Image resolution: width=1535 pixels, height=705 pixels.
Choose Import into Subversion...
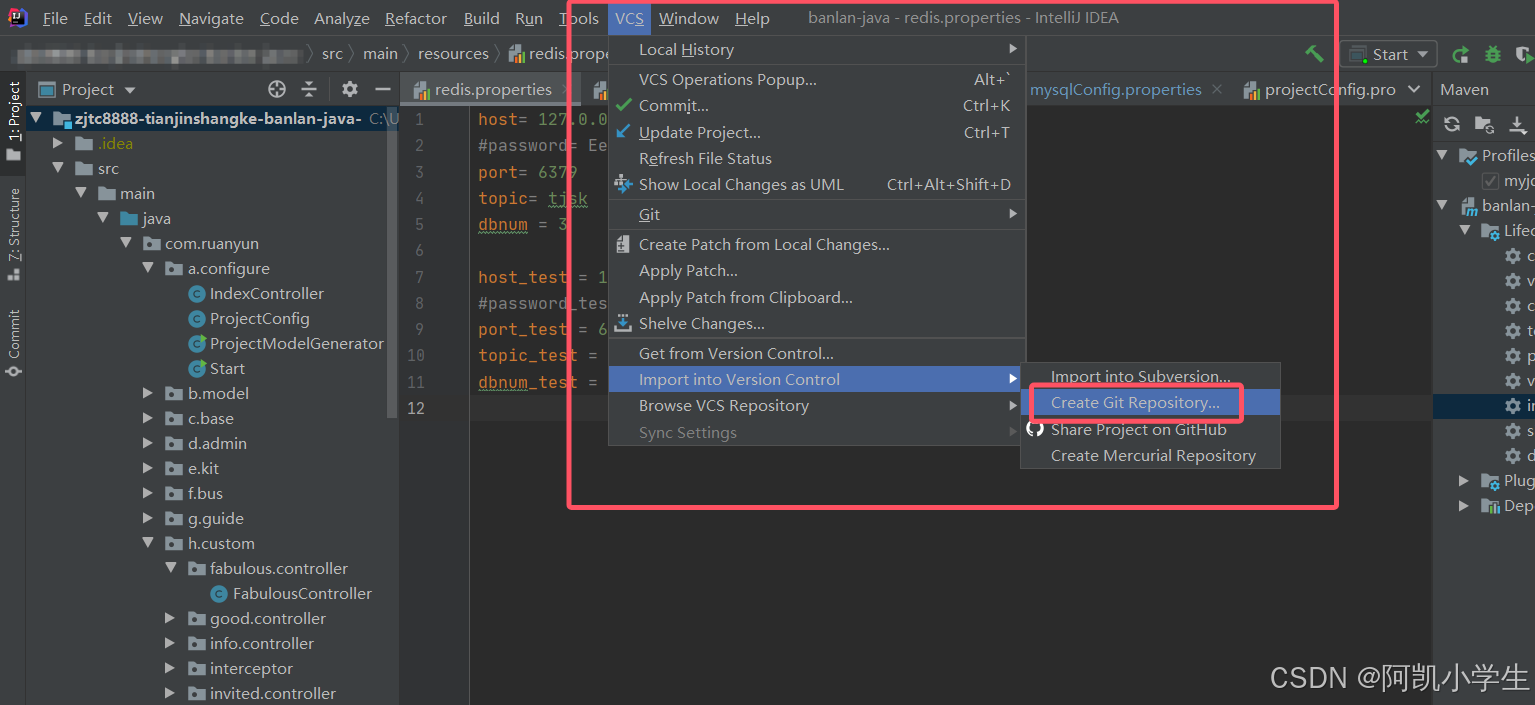click(1150, 376)
